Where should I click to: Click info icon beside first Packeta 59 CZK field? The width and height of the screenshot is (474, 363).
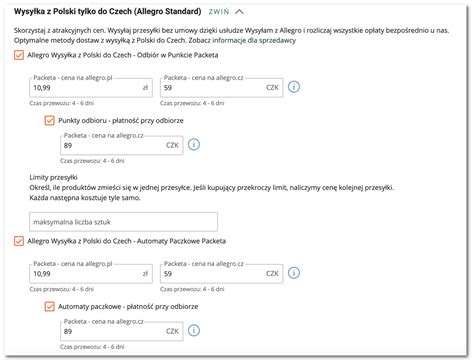click(x=294, y=87)
